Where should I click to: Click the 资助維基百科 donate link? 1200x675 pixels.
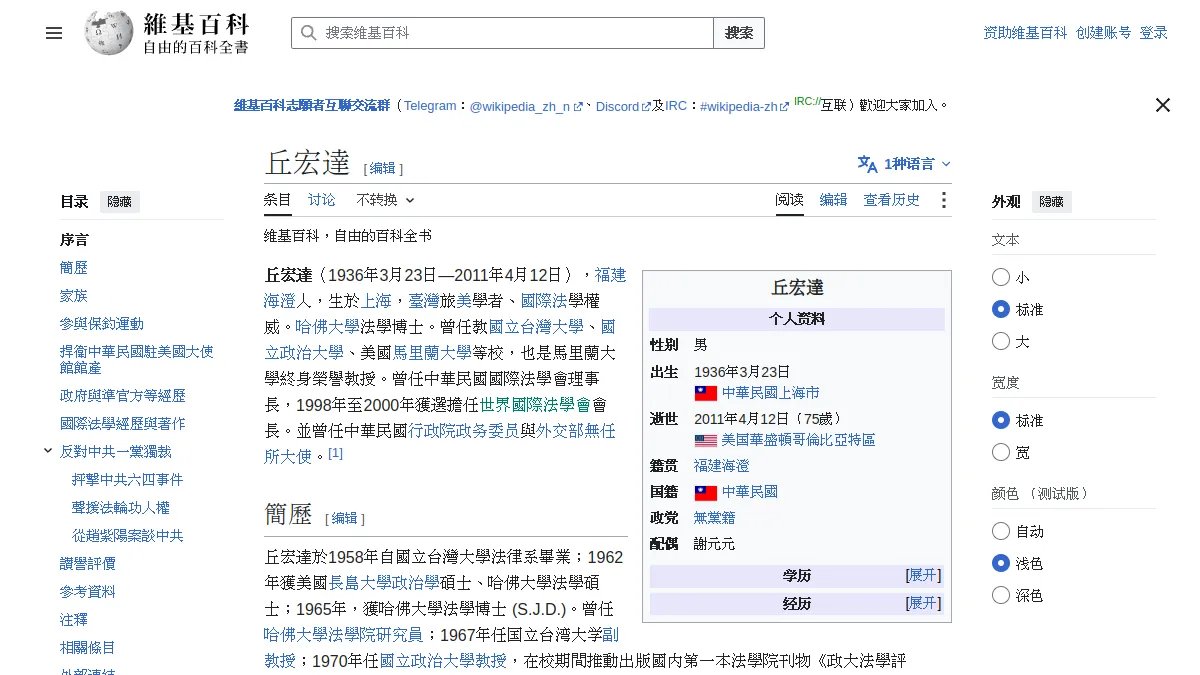1026,33
